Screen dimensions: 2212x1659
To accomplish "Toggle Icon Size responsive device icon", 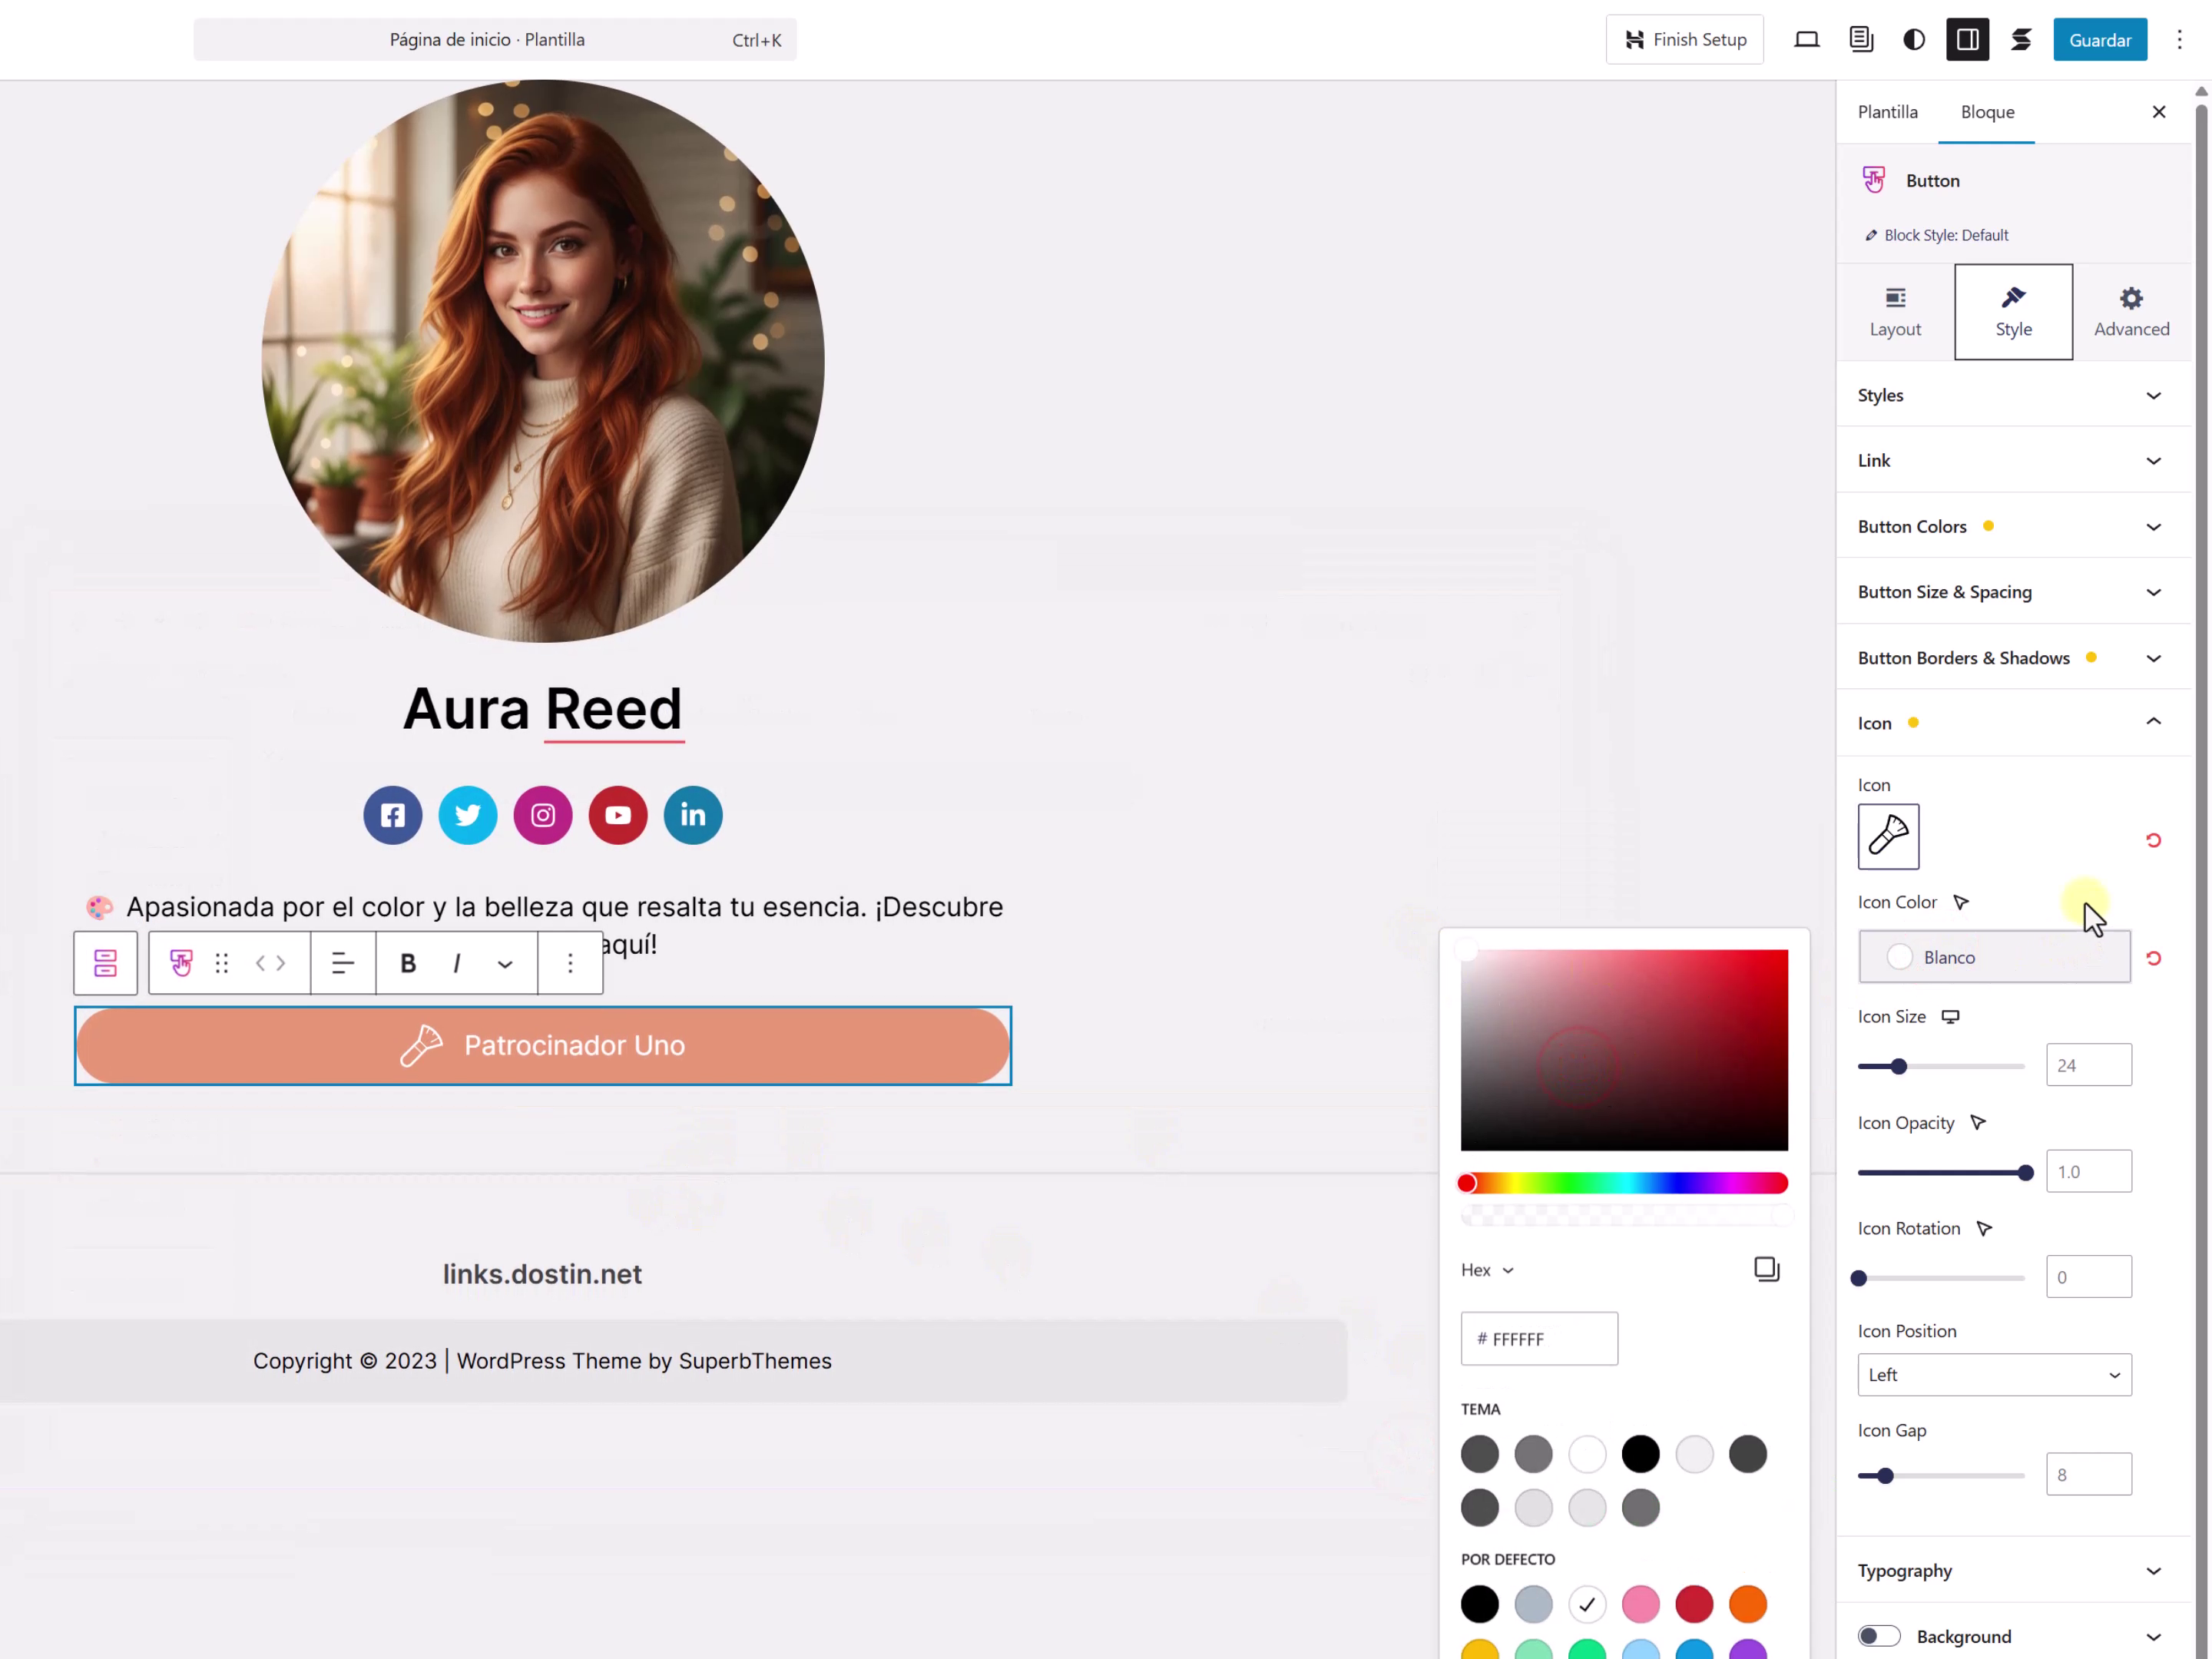I will pyautogui.click(x=1950, y=1017).
